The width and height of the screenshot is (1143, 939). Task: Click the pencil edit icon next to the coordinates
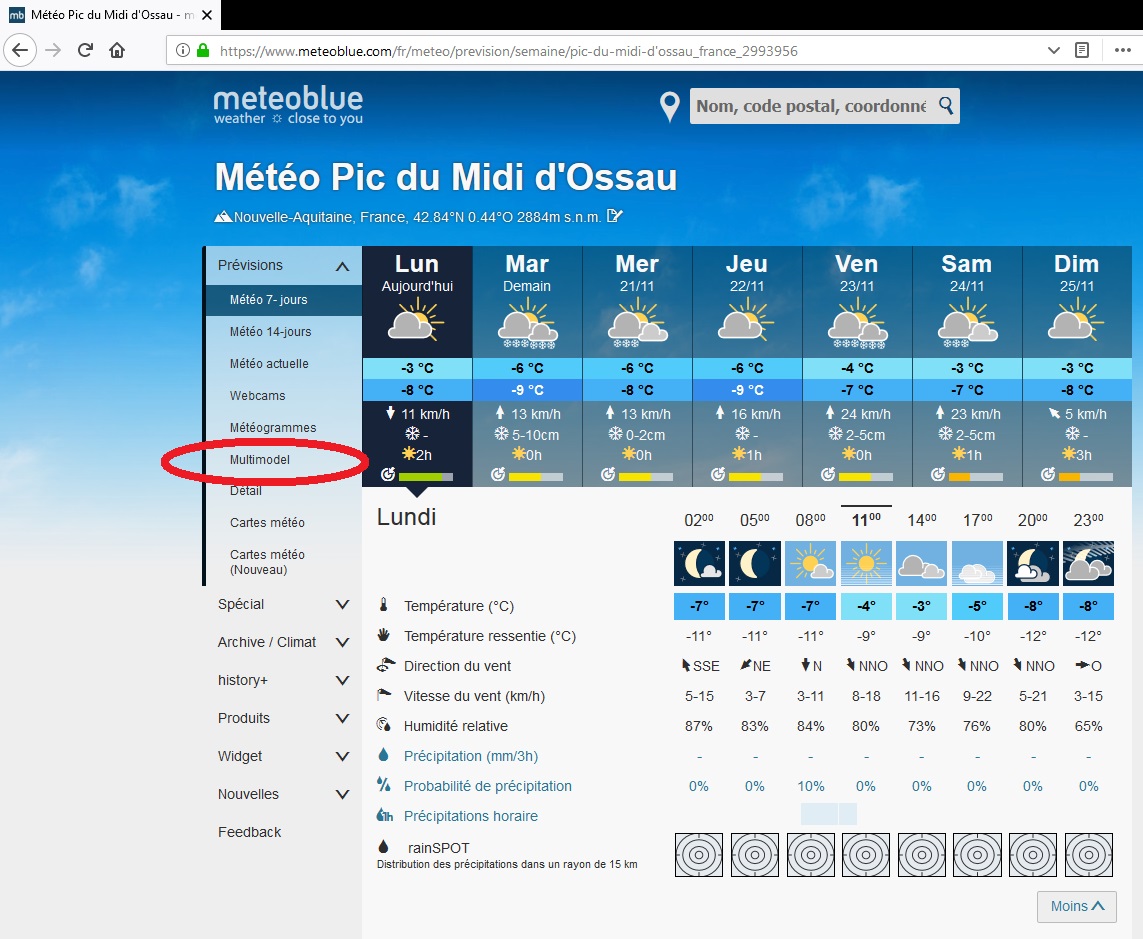[612, 216]
